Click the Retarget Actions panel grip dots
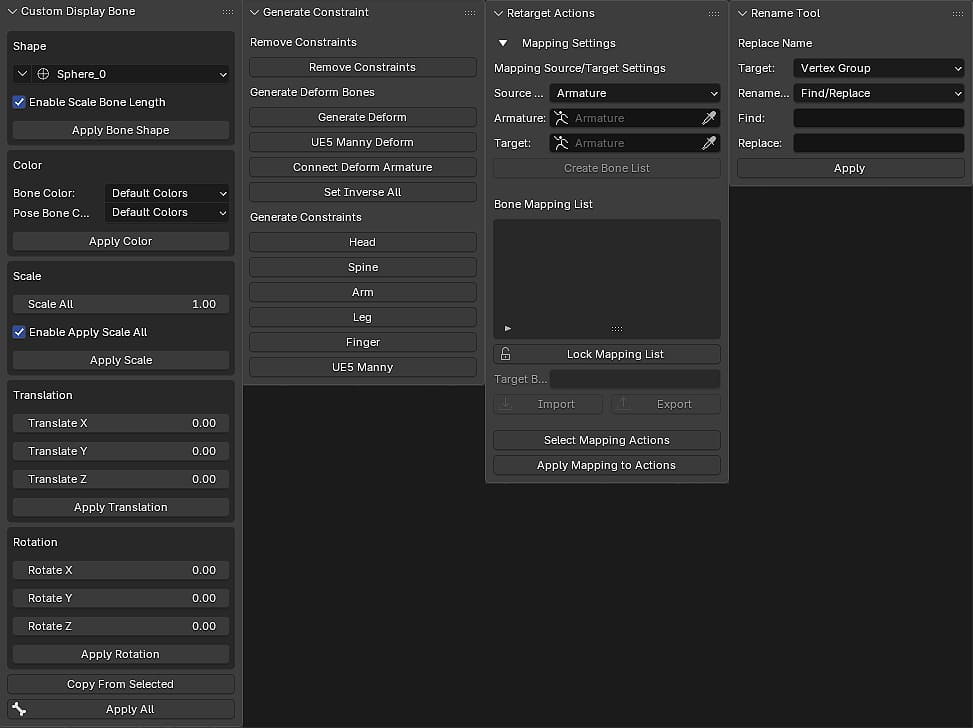This screenshot has height=728, width=973. point(714,13)
